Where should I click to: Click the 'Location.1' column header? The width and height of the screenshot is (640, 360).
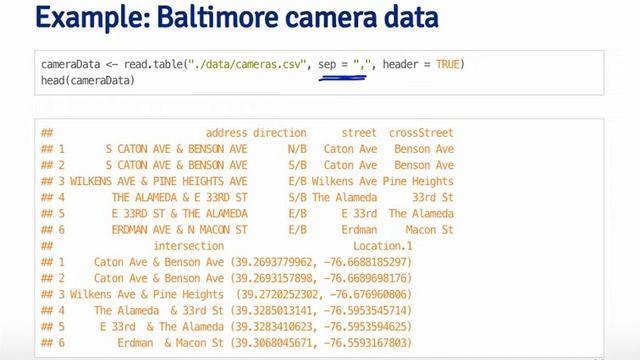click(x=383, y=246)
